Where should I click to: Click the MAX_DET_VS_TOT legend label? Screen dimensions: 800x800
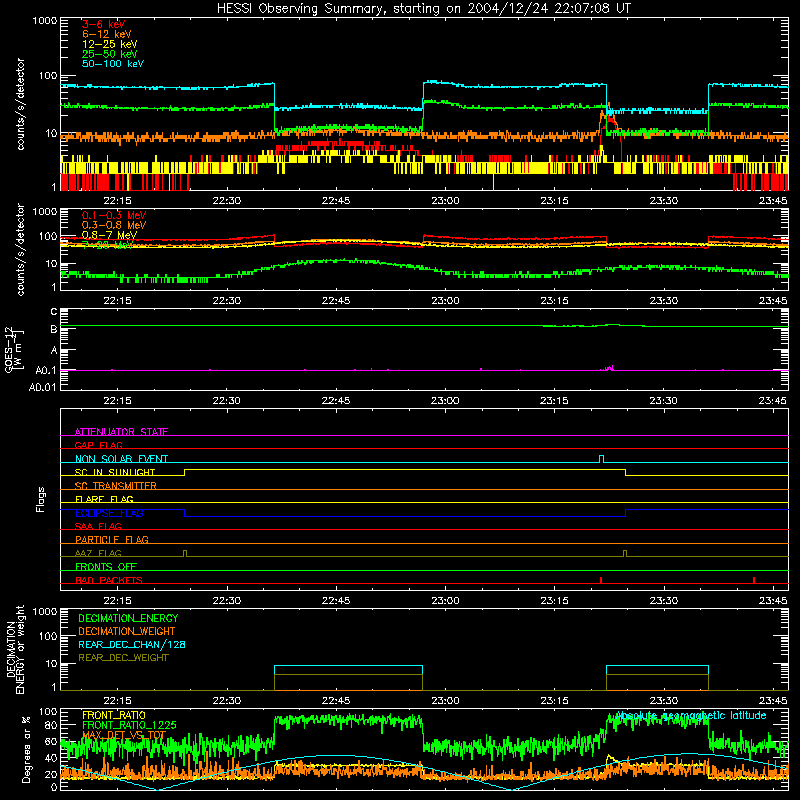click(123, 735)
